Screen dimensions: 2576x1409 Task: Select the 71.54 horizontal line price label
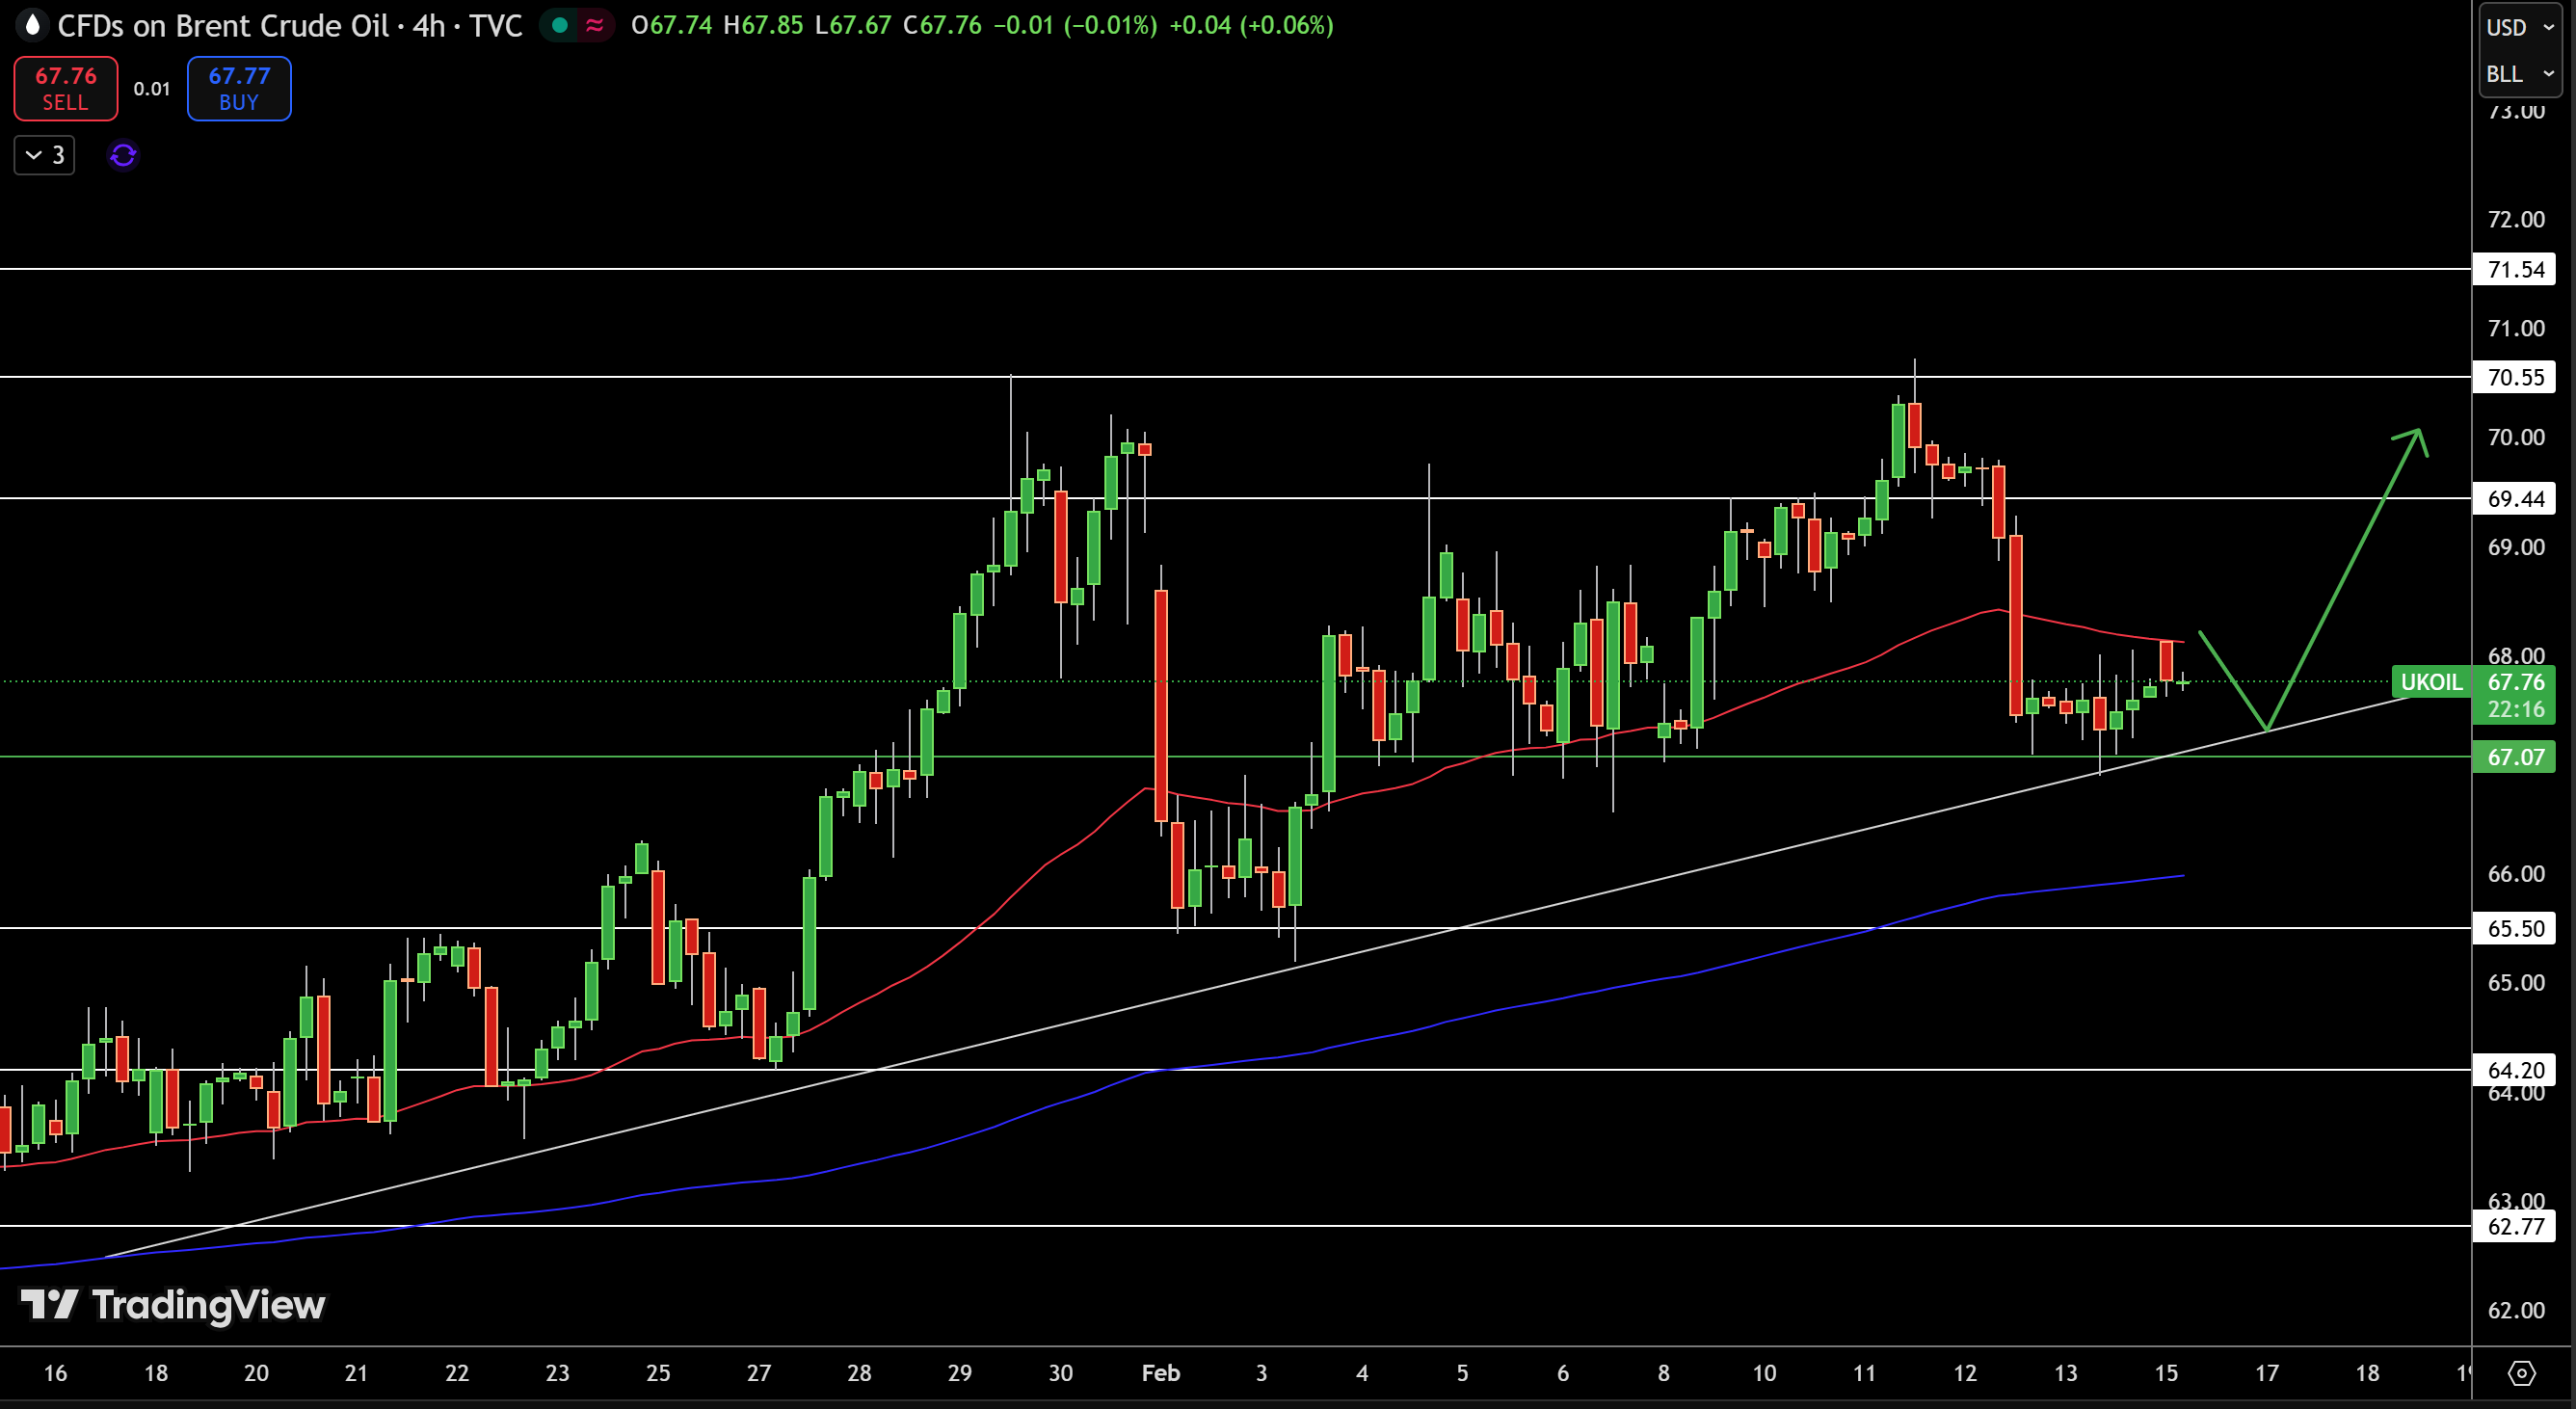(2515, 269)
